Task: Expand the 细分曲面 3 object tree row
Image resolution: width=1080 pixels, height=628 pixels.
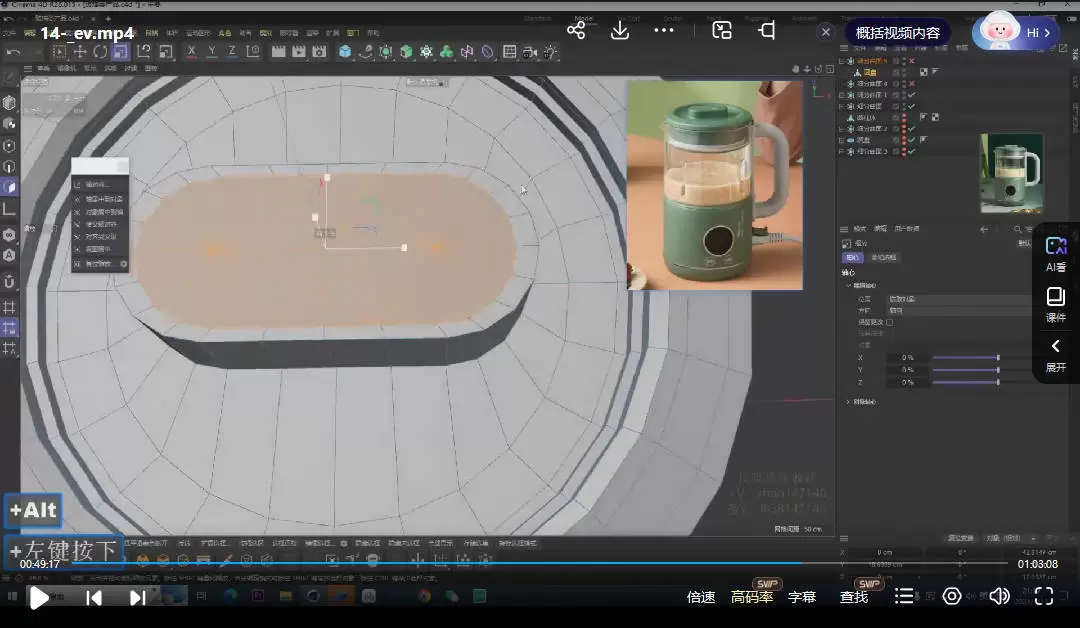Action: point(842,151)
